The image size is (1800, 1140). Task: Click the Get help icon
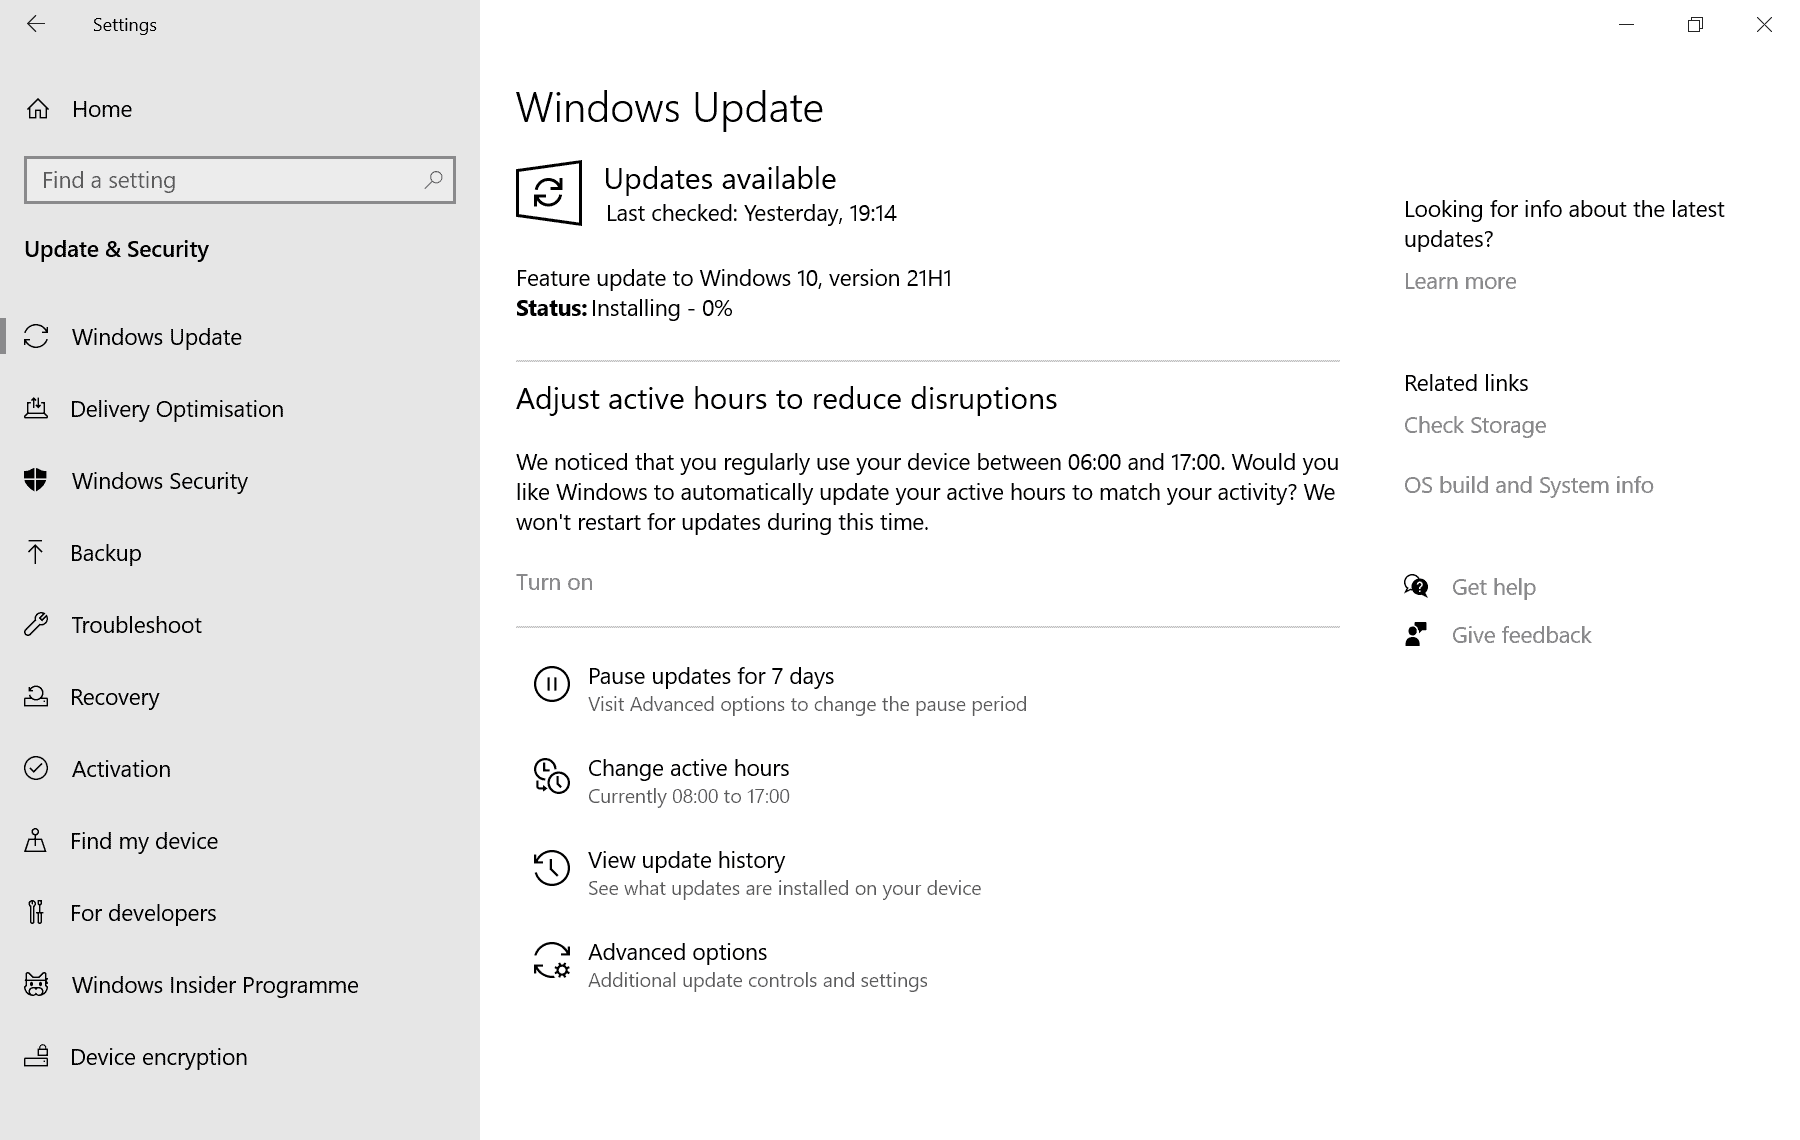click(1416, 586)
